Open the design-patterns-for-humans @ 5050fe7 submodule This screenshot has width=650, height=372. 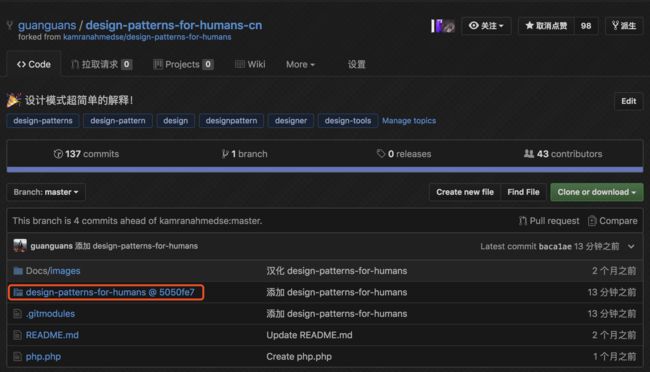point(110,292)
